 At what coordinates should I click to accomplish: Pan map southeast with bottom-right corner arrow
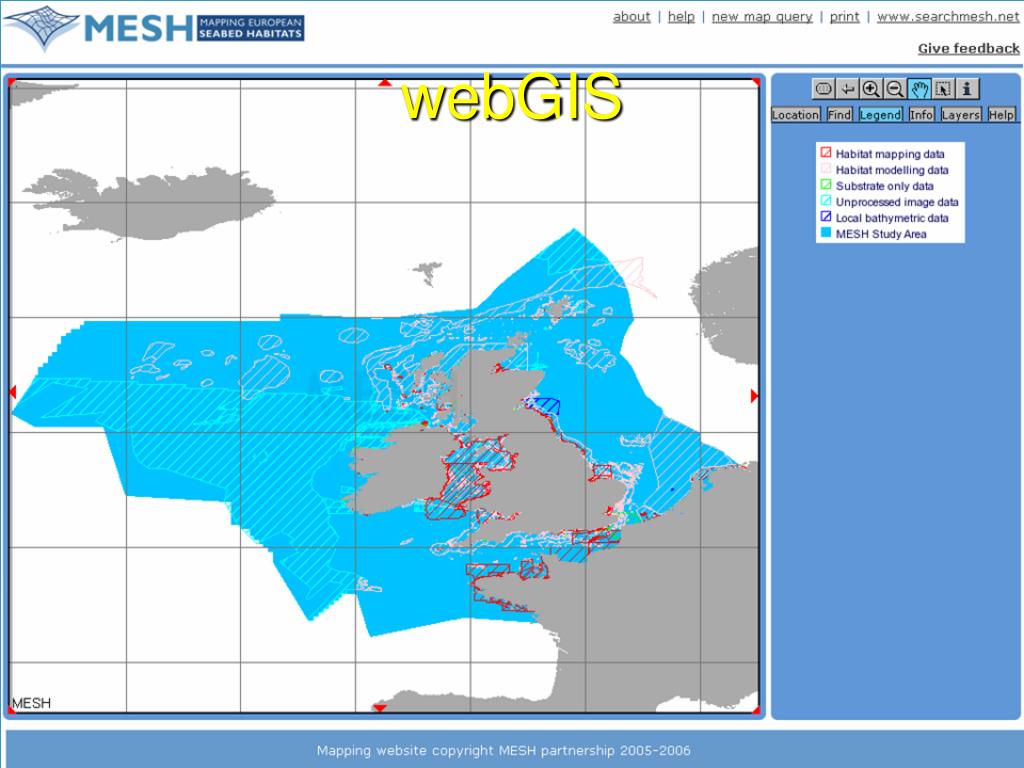[756, 710]
